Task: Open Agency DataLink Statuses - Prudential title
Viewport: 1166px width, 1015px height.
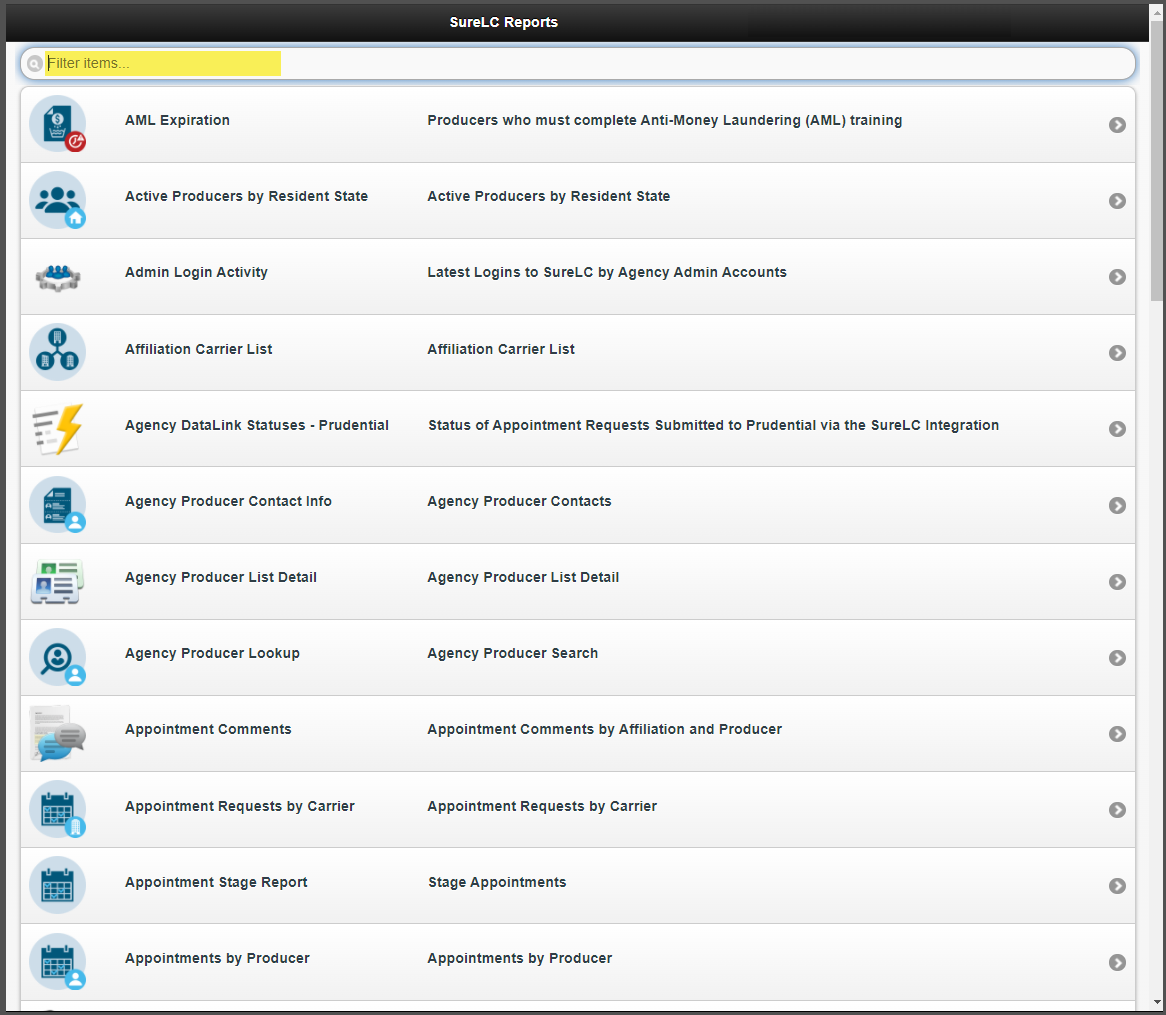Action: tap(257, 425)
